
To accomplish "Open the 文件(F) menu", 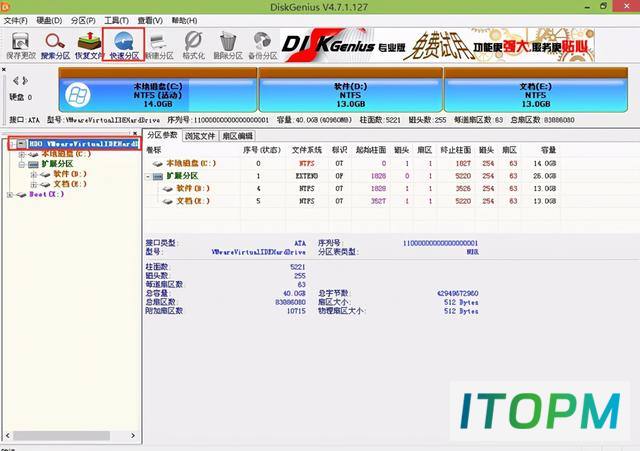I will (16, 20).
